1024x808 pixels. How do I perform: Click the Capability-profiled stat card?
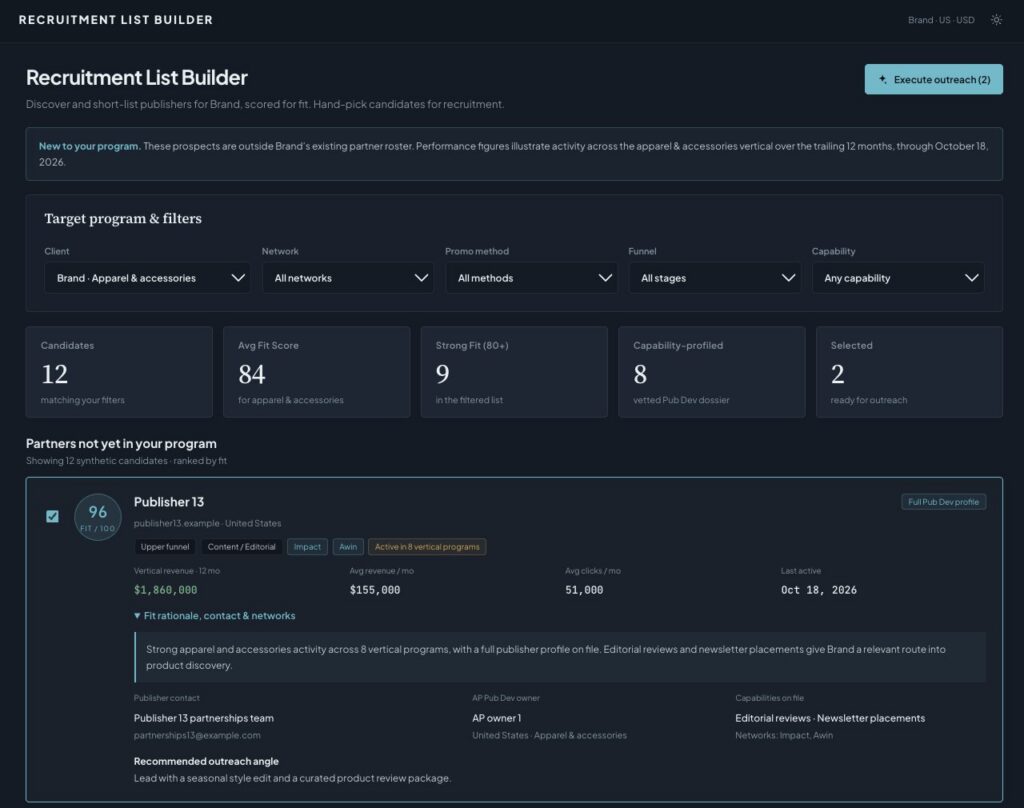711,372
